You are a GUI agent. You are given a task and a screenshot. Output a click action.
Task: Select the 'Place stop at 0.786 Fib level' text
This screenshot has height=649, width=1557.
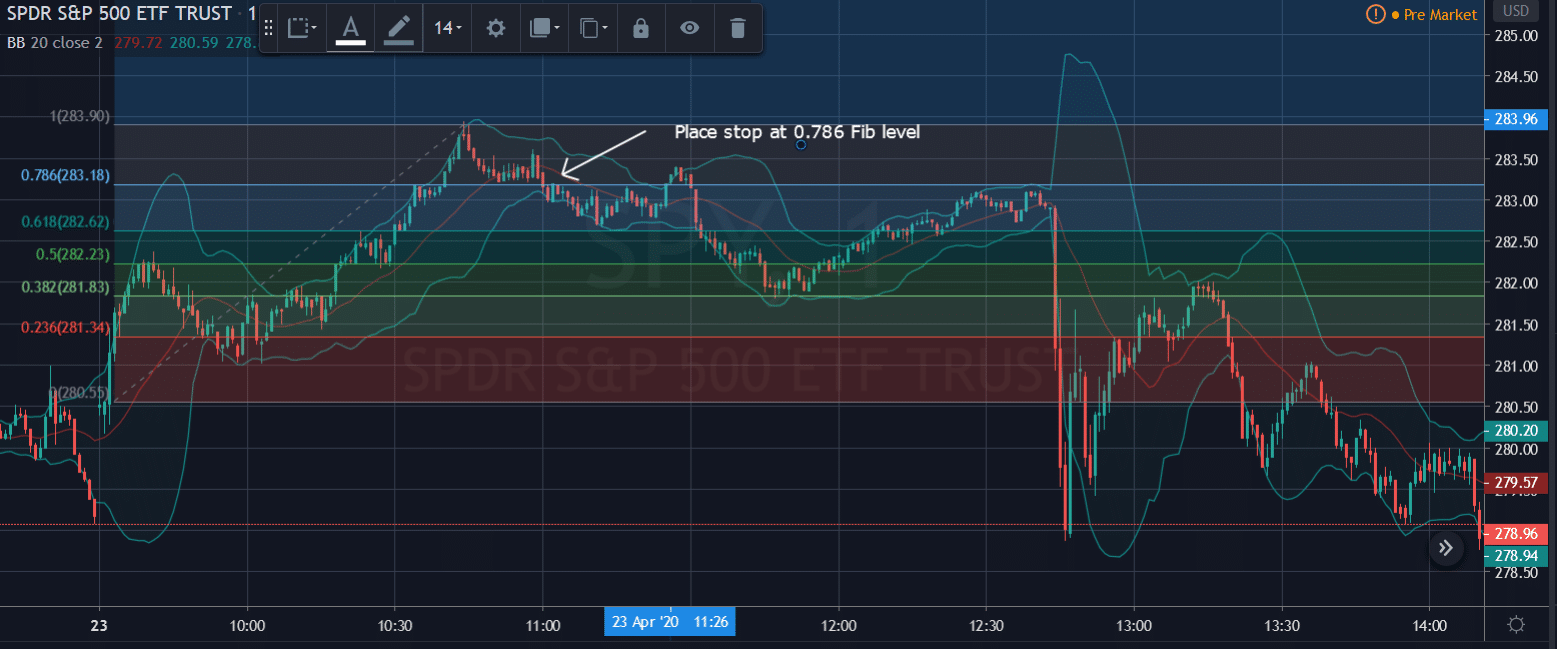pos(797,132)
